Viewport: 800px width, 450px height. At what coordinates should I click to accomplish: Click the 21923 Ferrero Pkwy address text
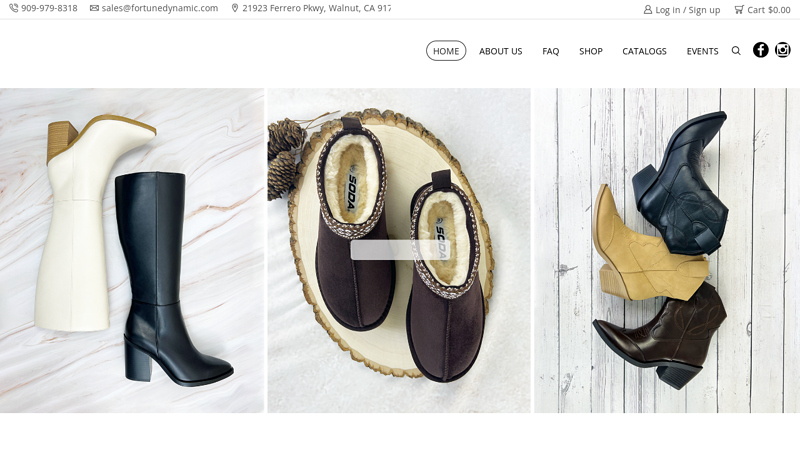pyautogui.click(x=316, y=8)
